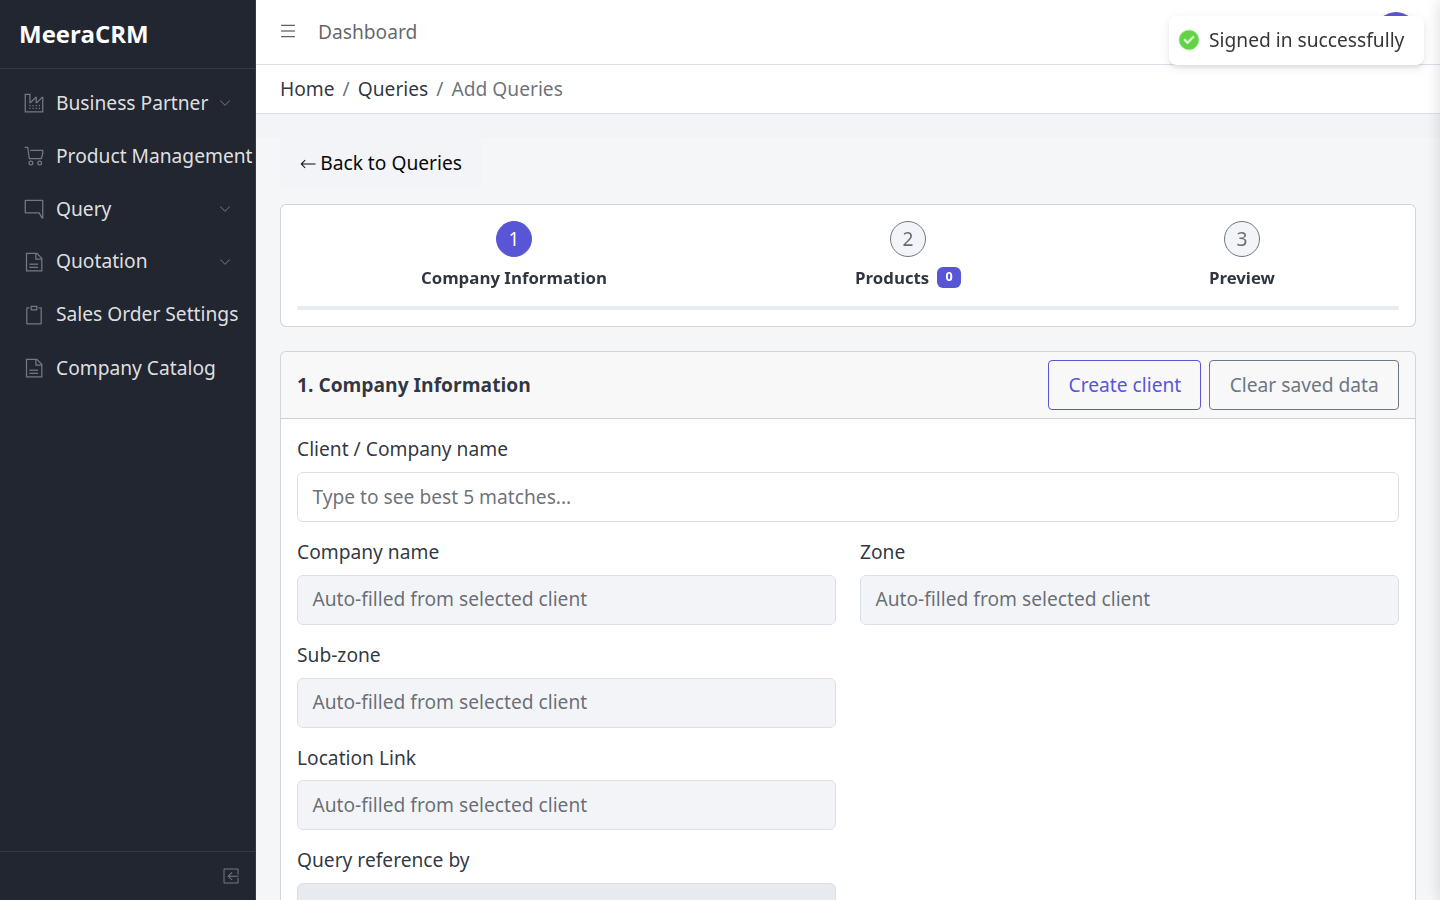
Task: Open Quotation menu item
Action: point(128,262)
